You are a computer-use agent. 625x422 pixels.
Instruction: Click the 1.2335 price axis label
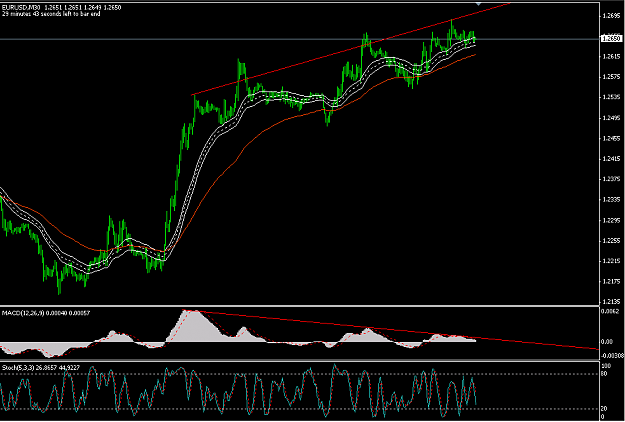coord(612,200)
